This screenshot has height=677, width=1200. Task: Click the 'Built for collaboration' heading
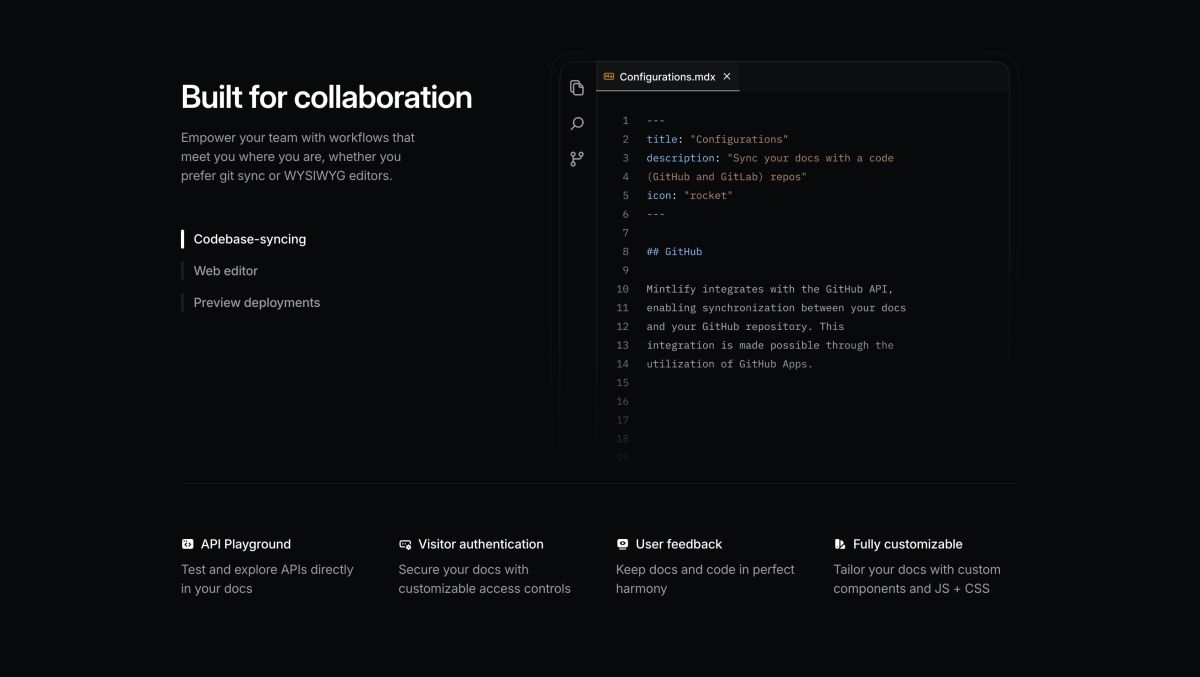point(326,97)
